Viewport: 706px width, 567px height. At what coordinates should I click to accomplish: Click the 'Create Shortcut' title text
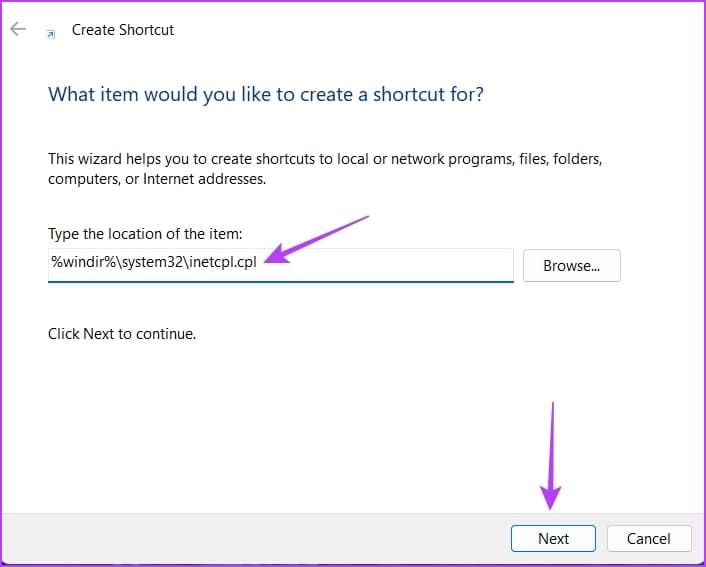point(123,30)
